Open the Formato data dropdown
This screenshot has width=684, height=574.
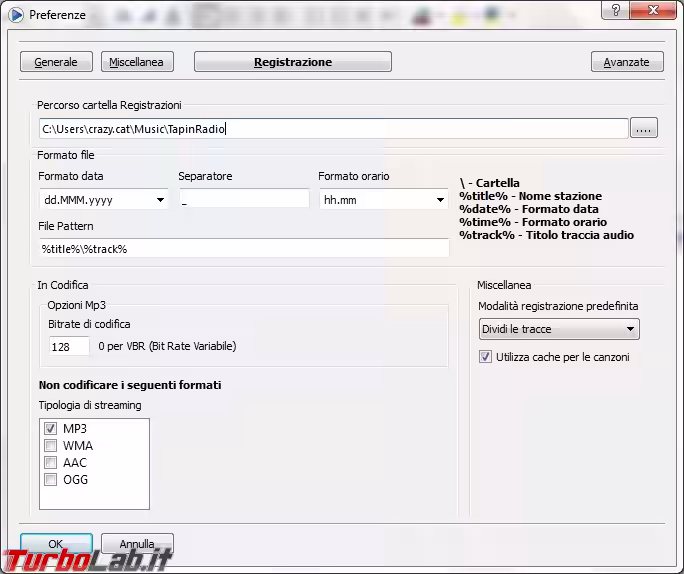tap(103, 200)
